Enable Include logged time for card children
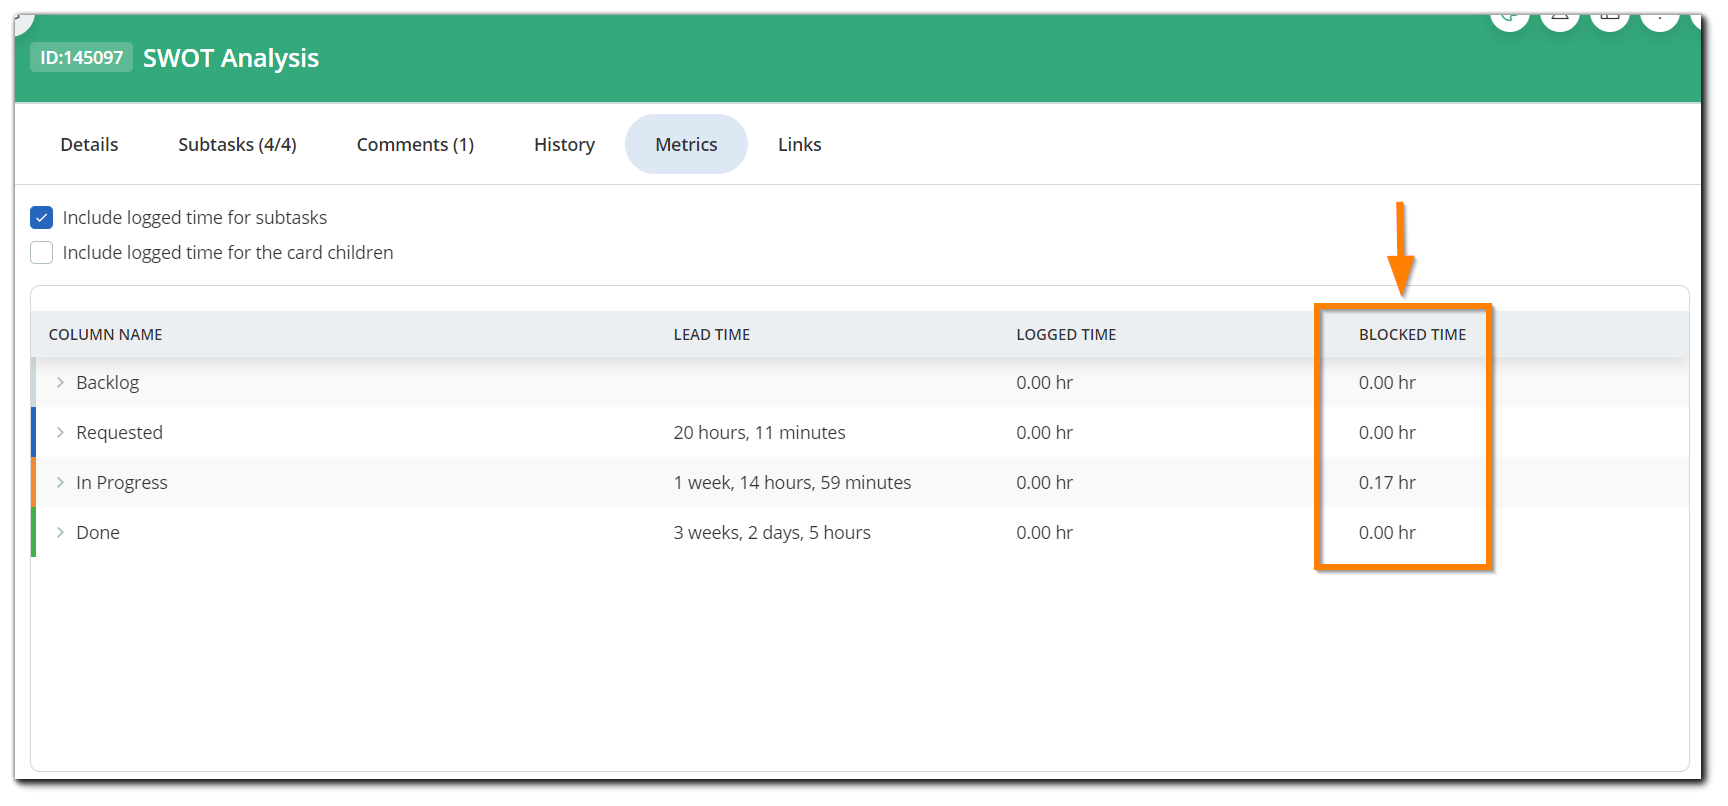The height and width of the screenshot is (806, 1728). click(x=41, y=252)
